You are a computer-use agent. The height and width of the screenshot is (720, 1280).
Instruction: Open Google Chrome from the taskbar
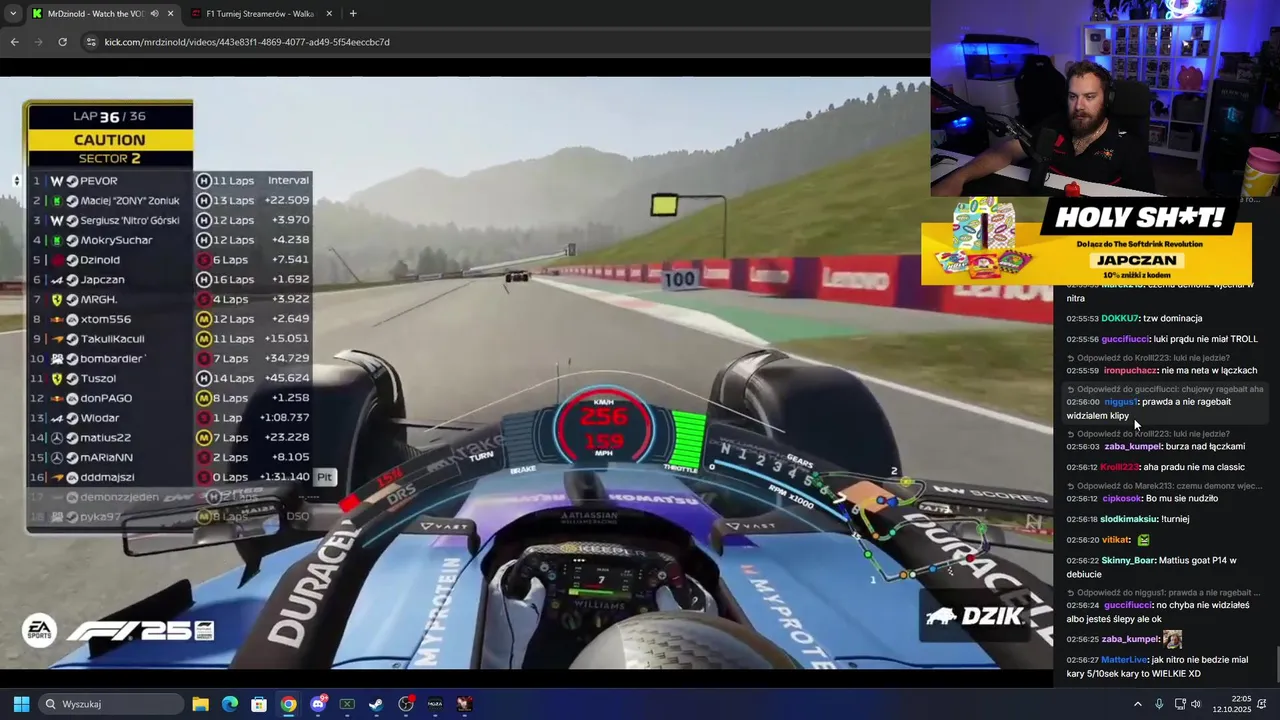click(288, 704)
